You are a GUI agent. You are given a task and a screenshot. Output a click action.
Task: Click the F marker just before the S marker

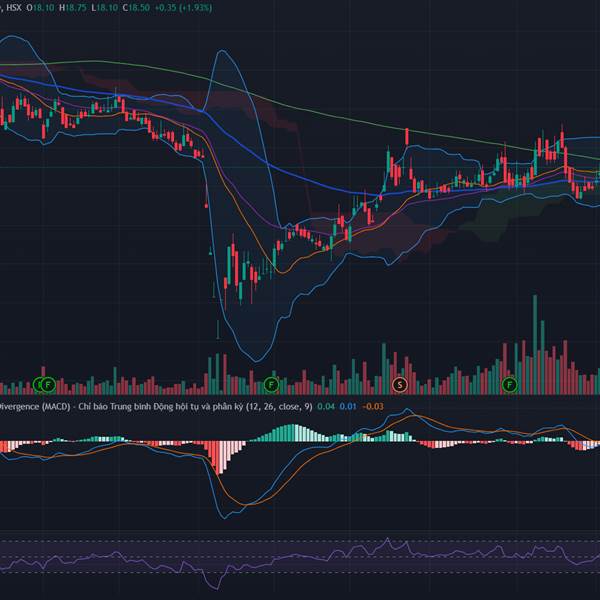point(271,385)
